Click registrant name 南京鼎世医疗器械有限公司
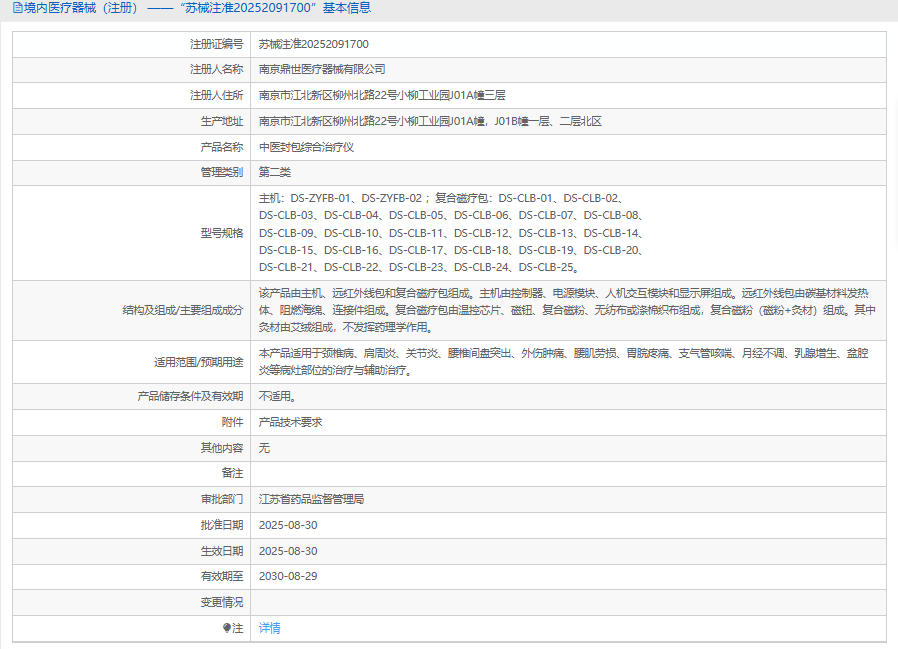898x649 pixels. tap(322, 69)
